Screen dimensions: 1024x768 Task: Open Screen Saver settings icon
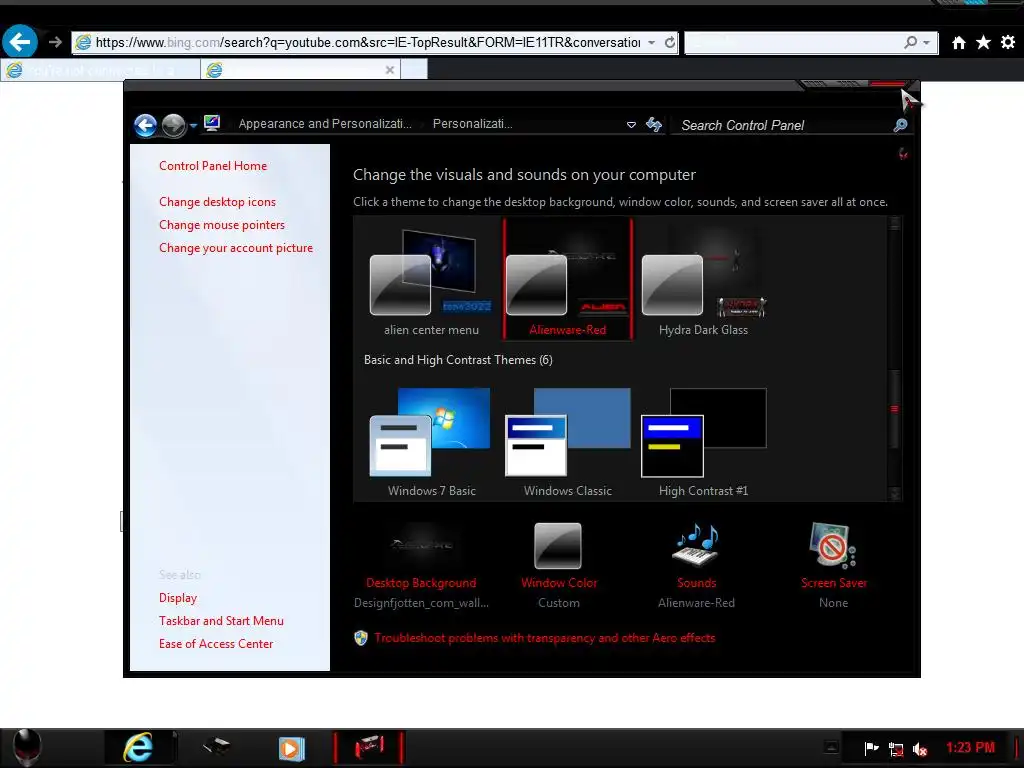[x=833, y=545]
